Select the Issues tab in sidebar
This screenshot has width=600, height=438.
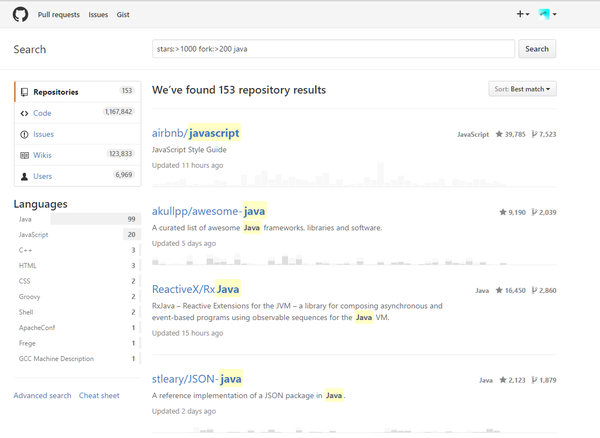pos(78,134)
